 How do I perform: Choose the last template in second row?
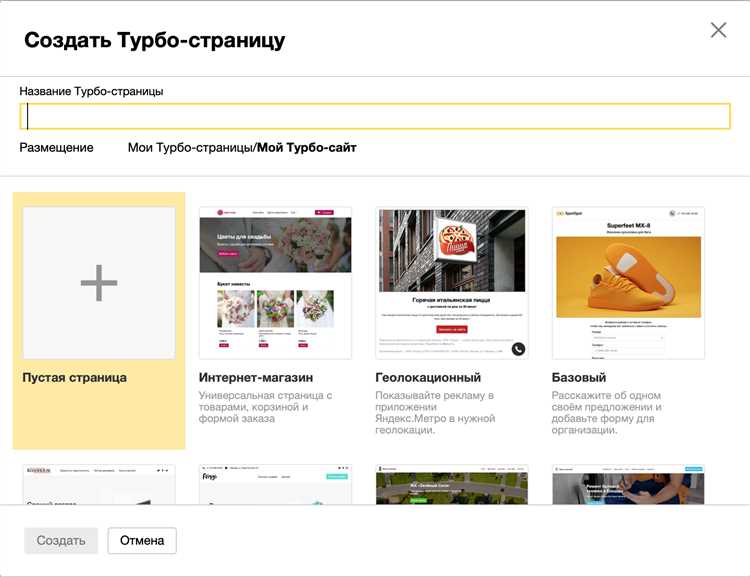[x=628, y=485]
